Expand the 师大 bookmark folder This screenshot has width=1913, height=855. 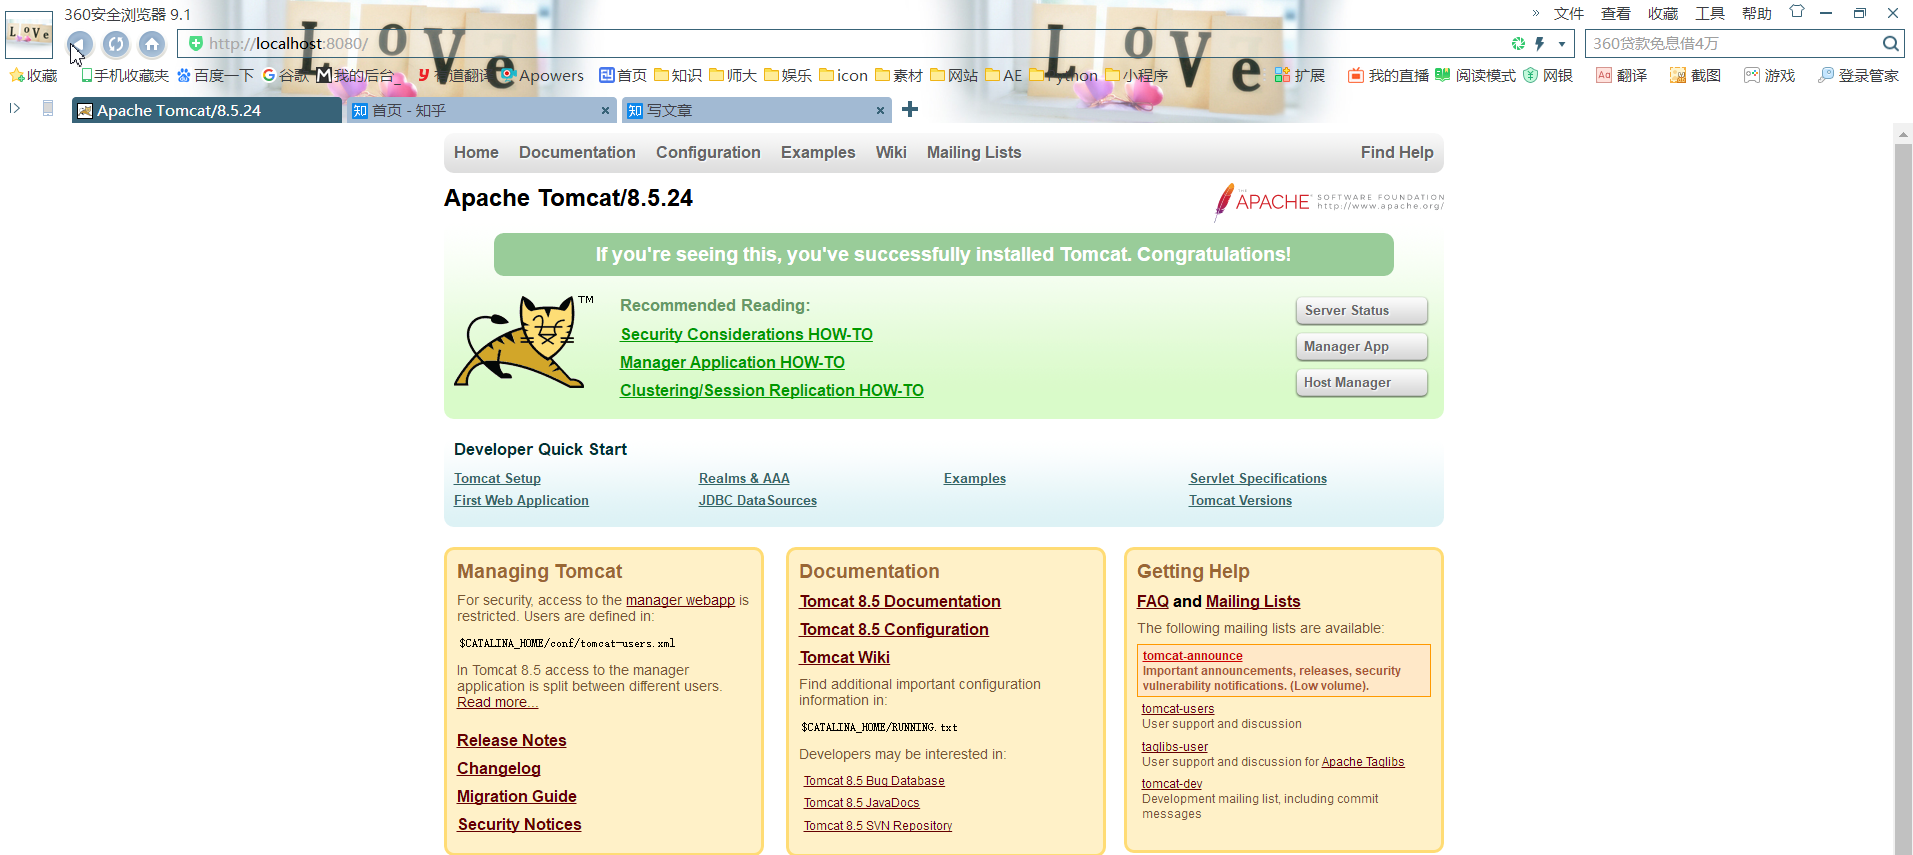point(733,76)
